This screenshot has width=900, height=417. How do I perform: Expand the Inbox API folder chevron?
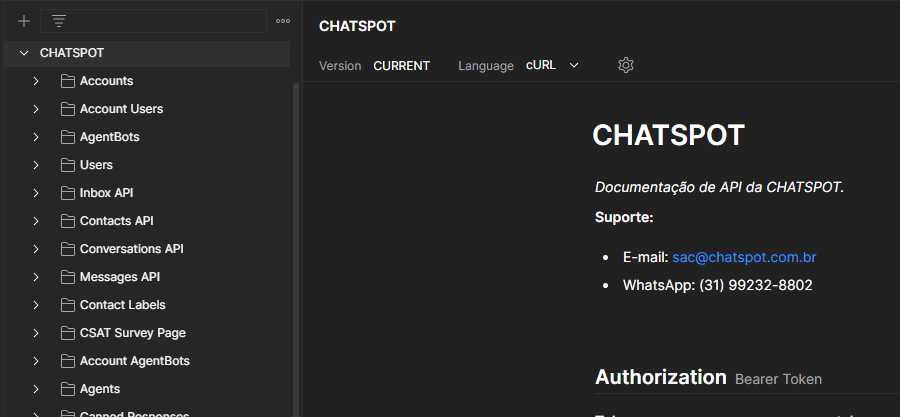[x=36, y=193]
